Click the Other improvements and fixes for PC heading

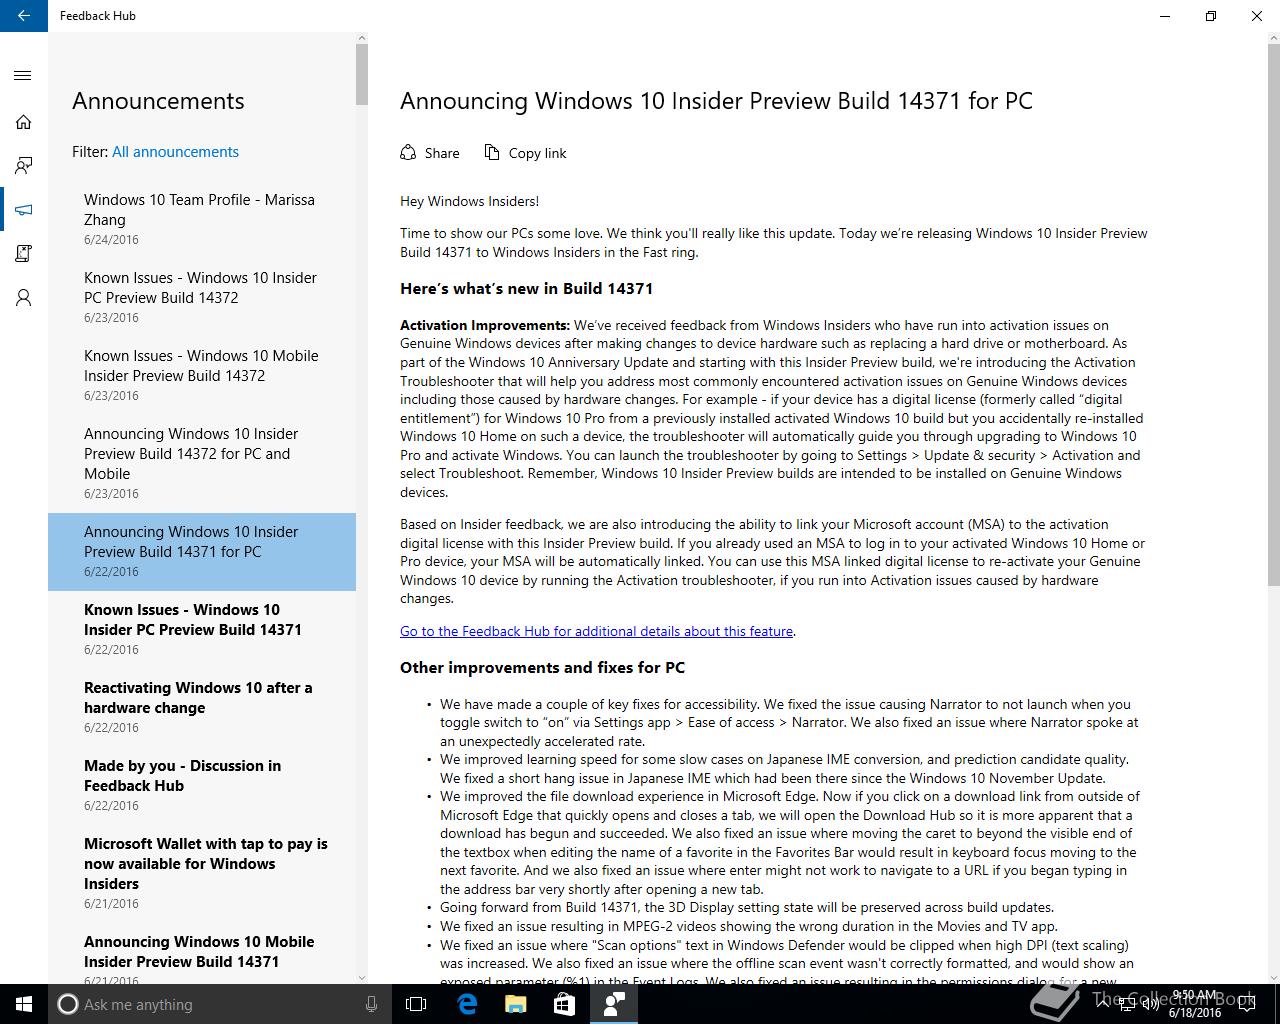542,668
